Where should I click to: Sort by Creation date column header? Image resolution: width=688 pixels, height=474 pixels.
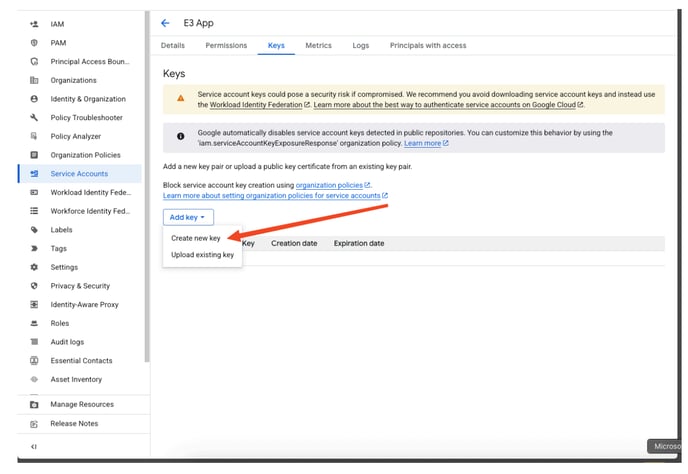tap(293, 243)
